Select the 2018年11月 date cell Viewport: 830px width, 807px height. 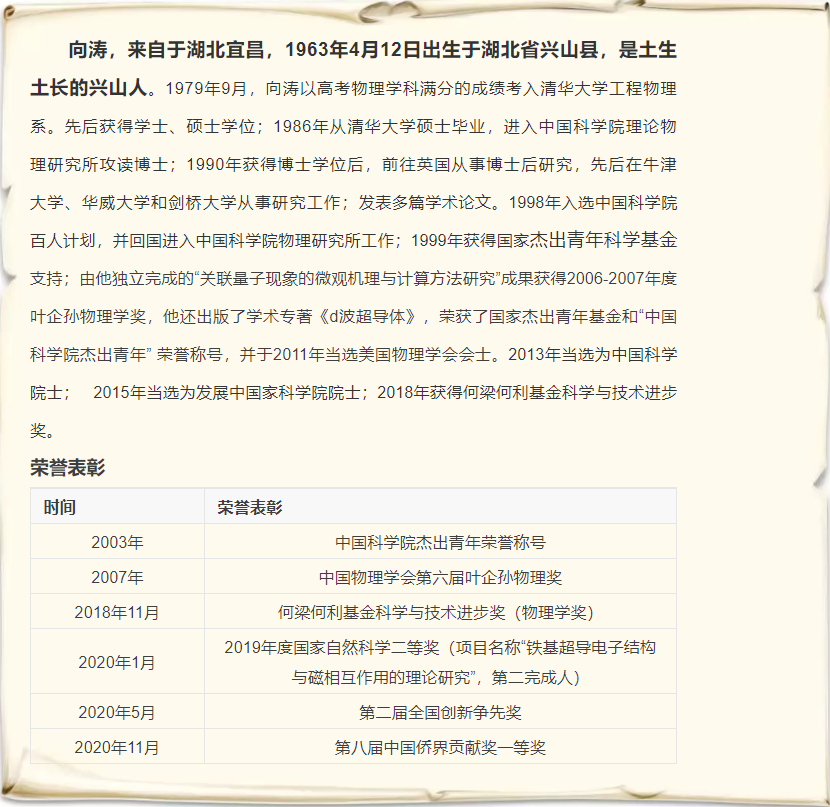click(117, 612)
